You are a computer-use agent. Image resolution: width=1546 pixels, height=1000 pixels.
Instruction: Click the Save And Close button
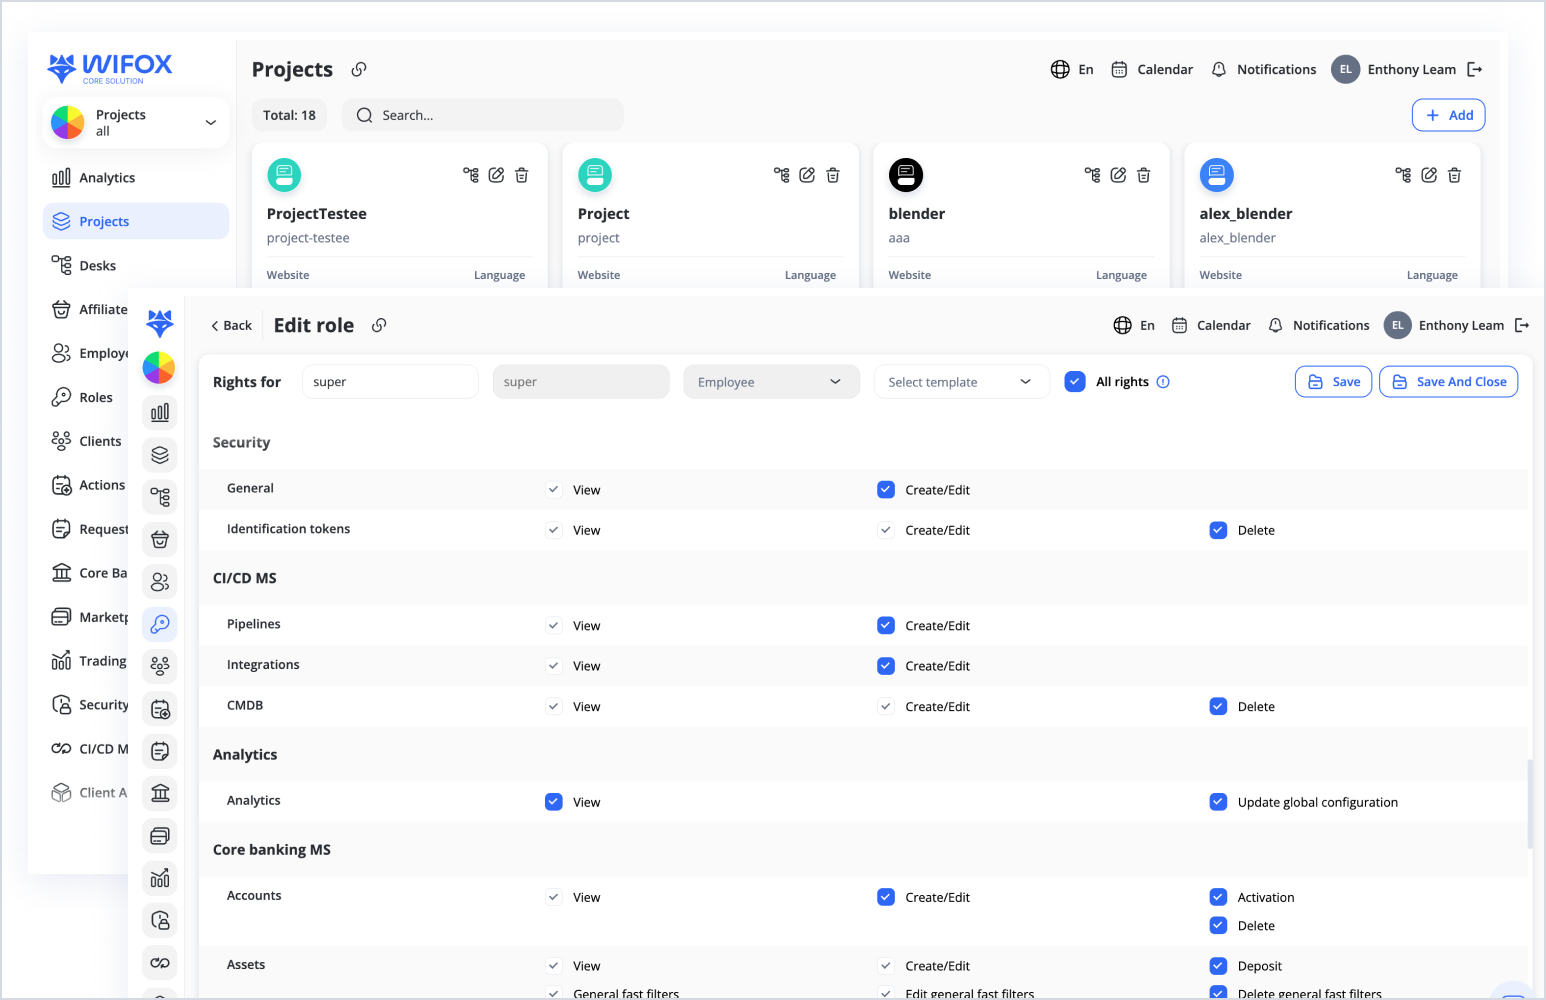(1448, 382)
